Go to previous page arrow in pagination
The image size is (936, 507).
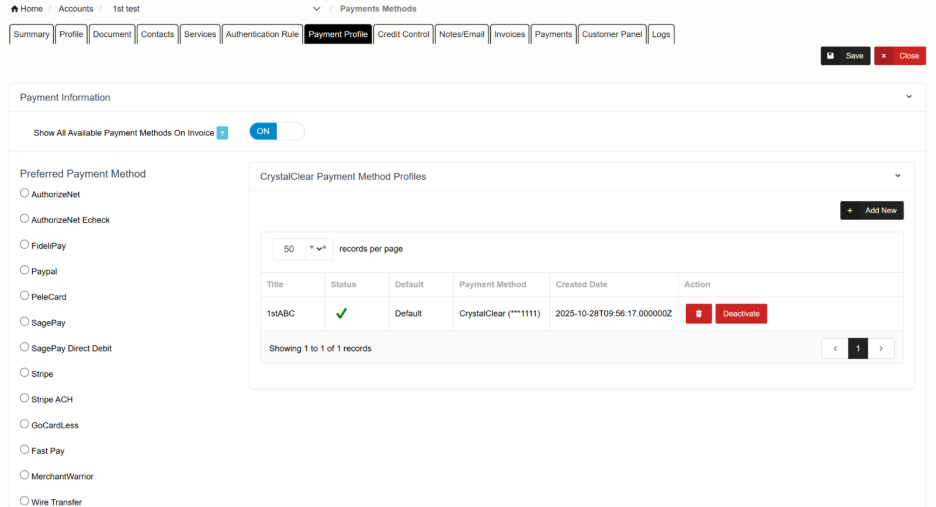coord(835,349)
